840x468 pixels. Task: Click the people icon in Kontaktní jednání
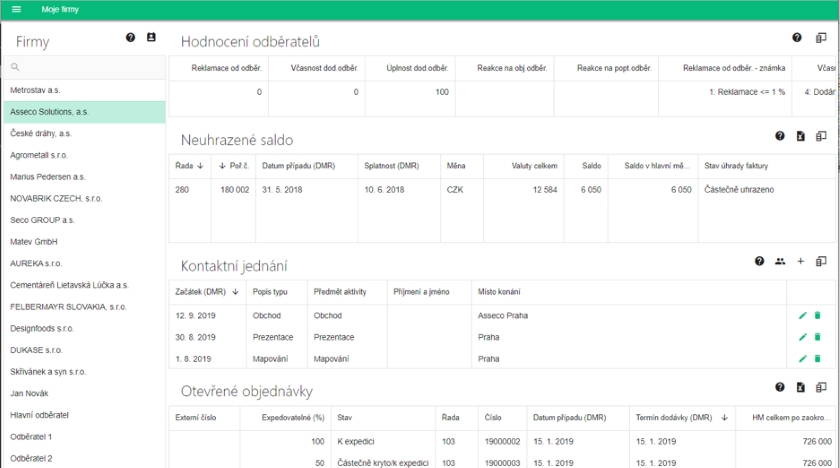pyautogui.click(x=780, y=261)
